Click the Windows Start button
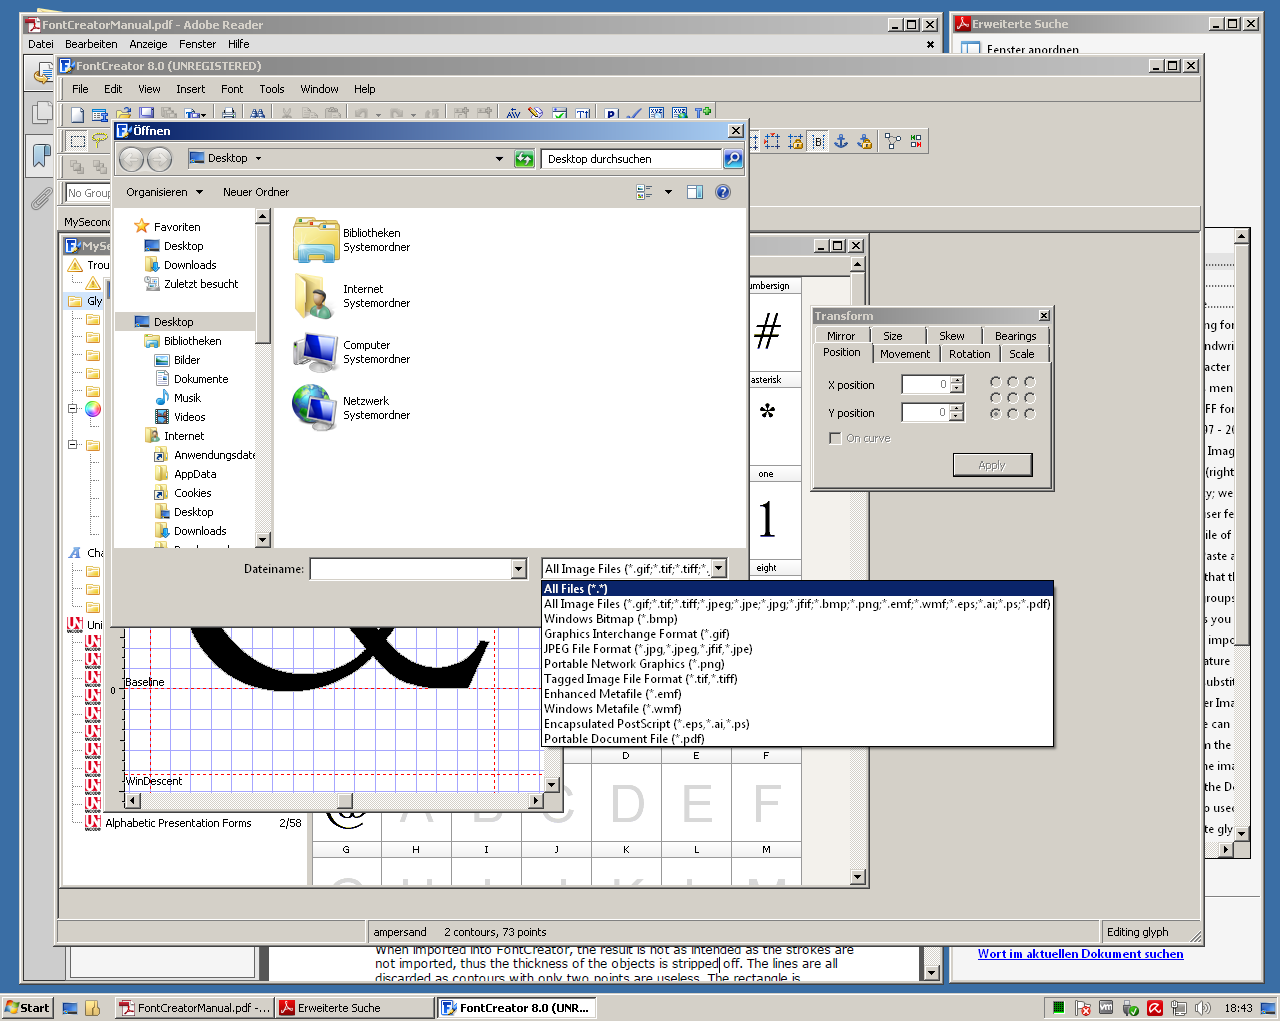This screenshot has height=1021, width=1280. (x=28, y=1008)
